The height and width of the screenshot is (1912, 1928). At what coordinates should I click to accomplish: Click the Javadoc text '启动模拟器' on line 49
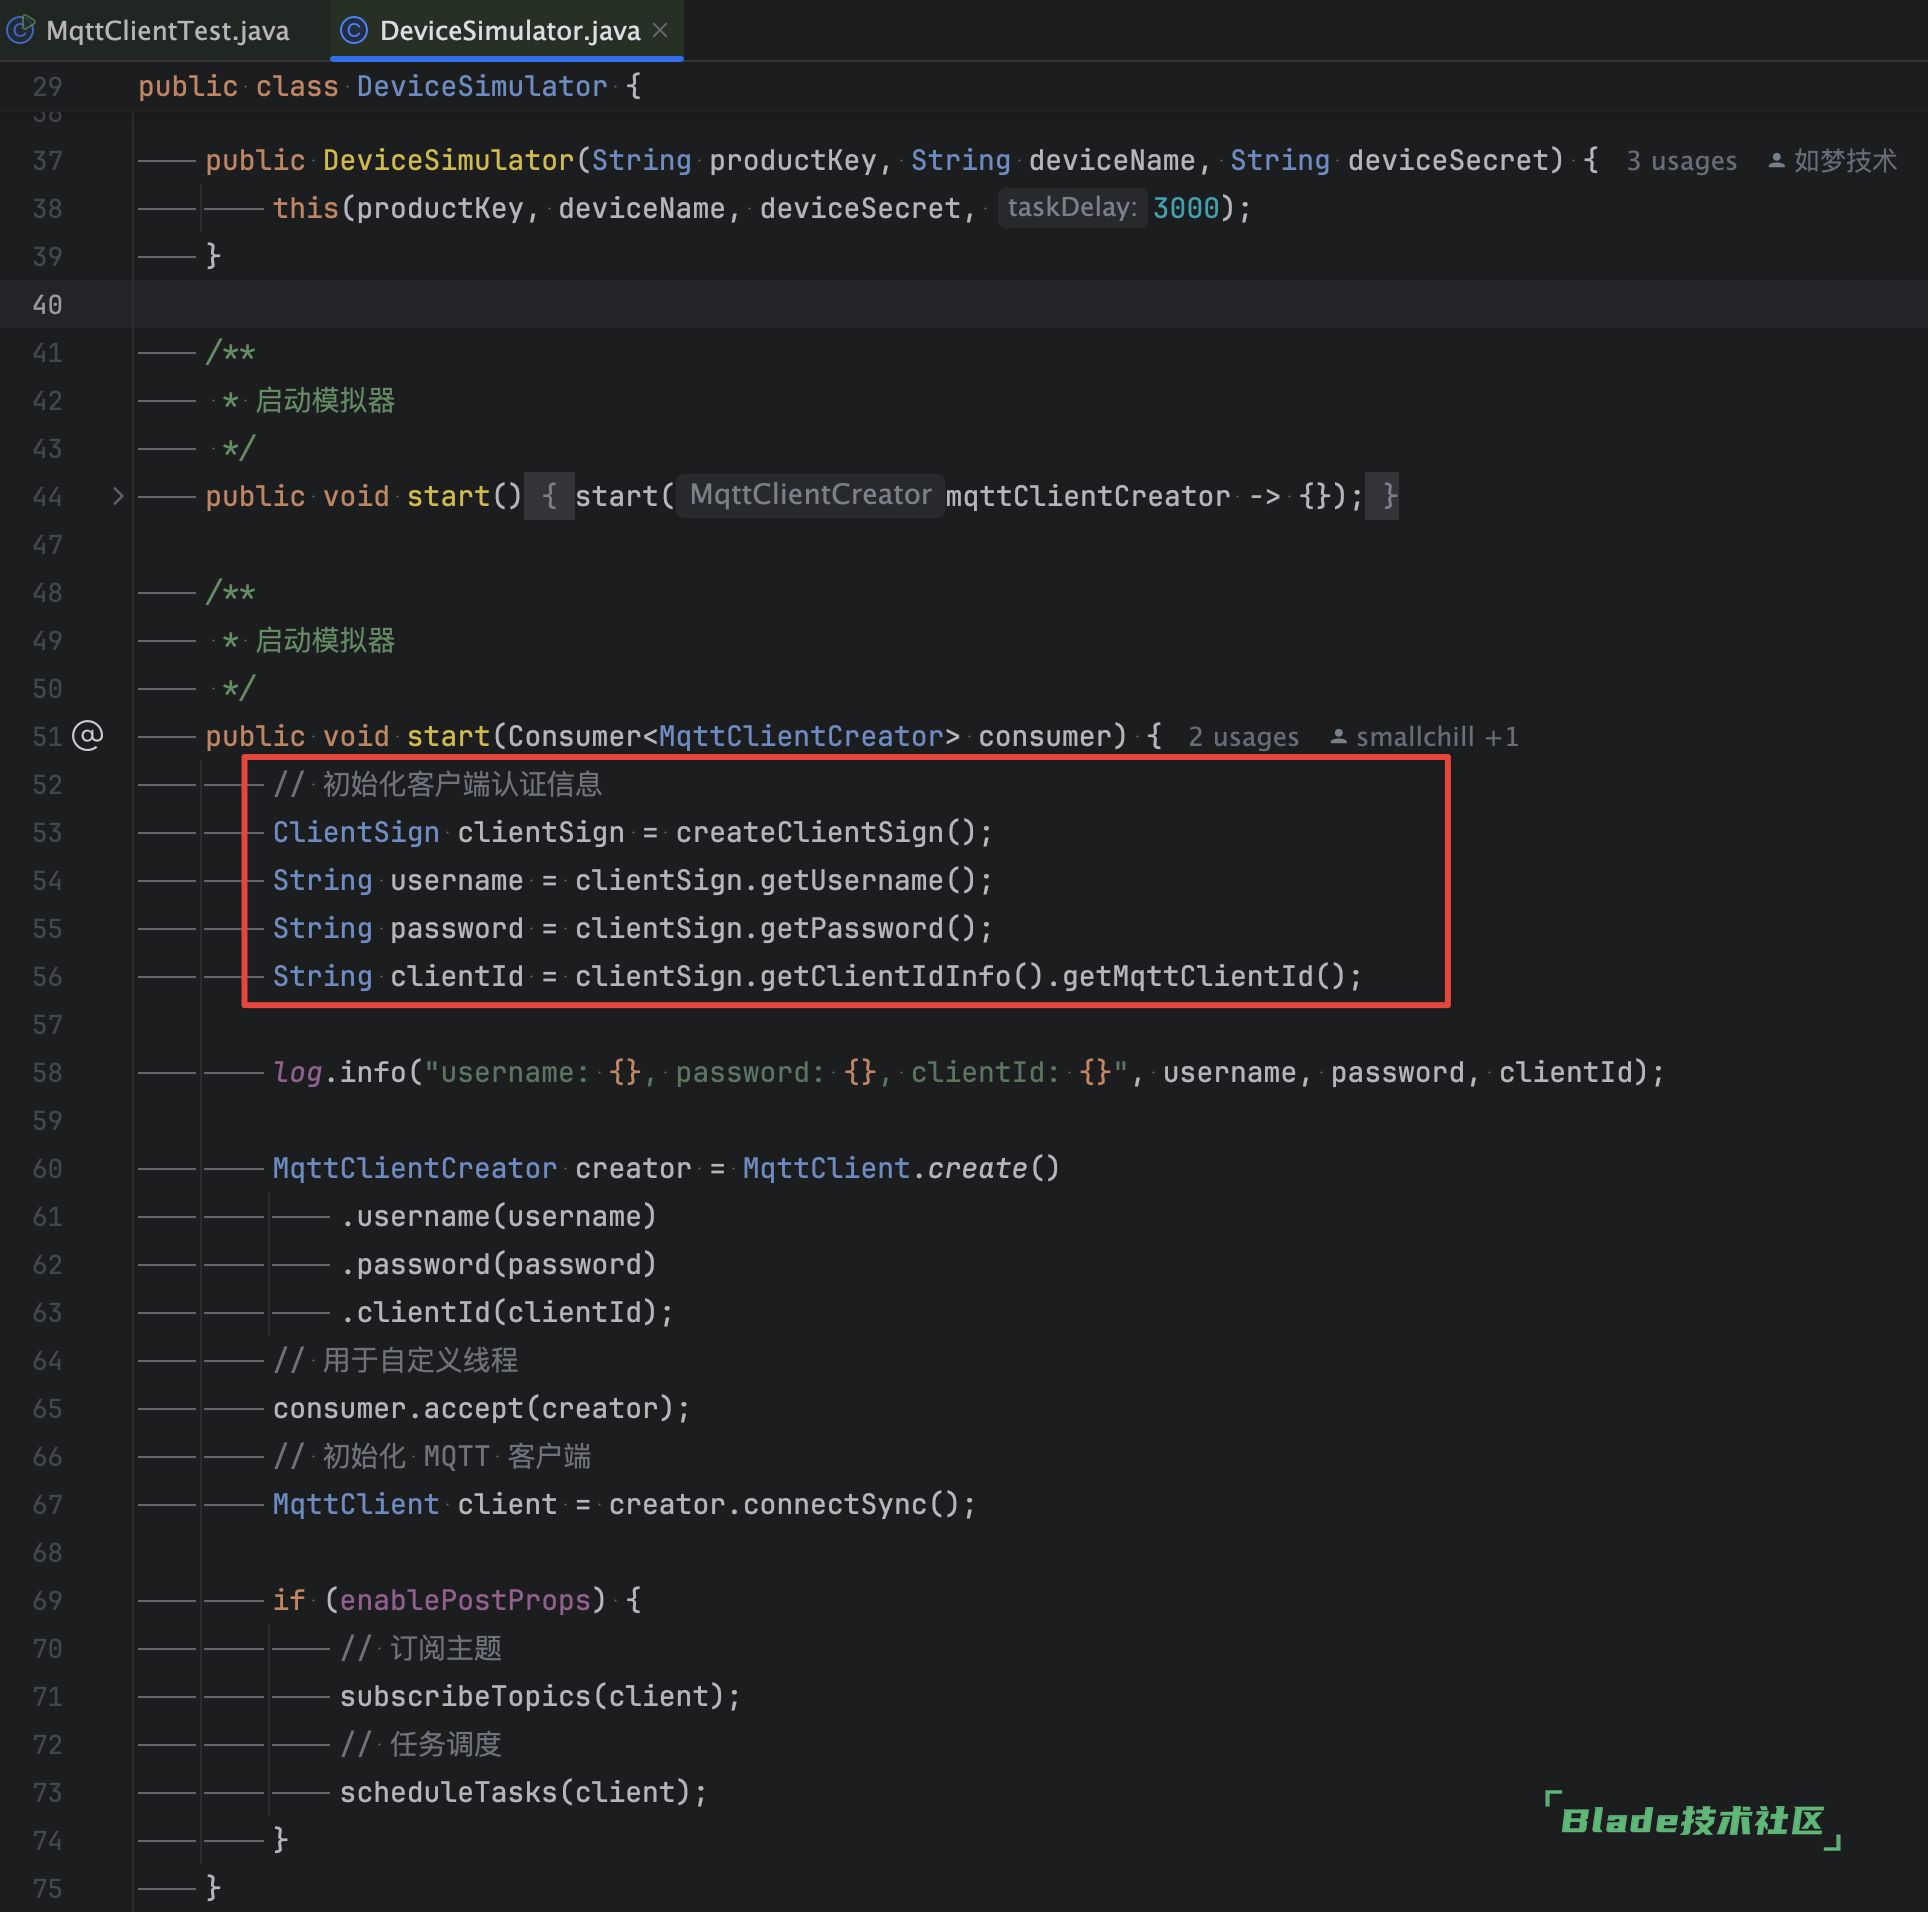click(x=325, y=640)
